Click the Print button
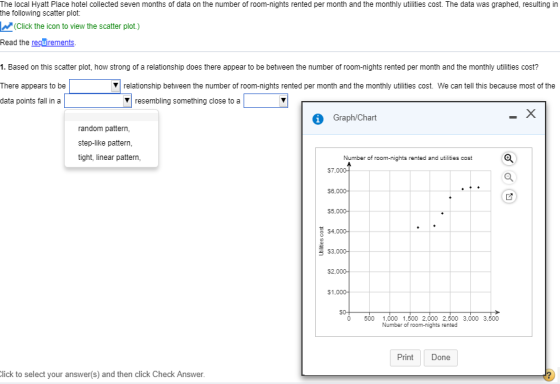This screenshot has width=560, height=384. [405, 358]
